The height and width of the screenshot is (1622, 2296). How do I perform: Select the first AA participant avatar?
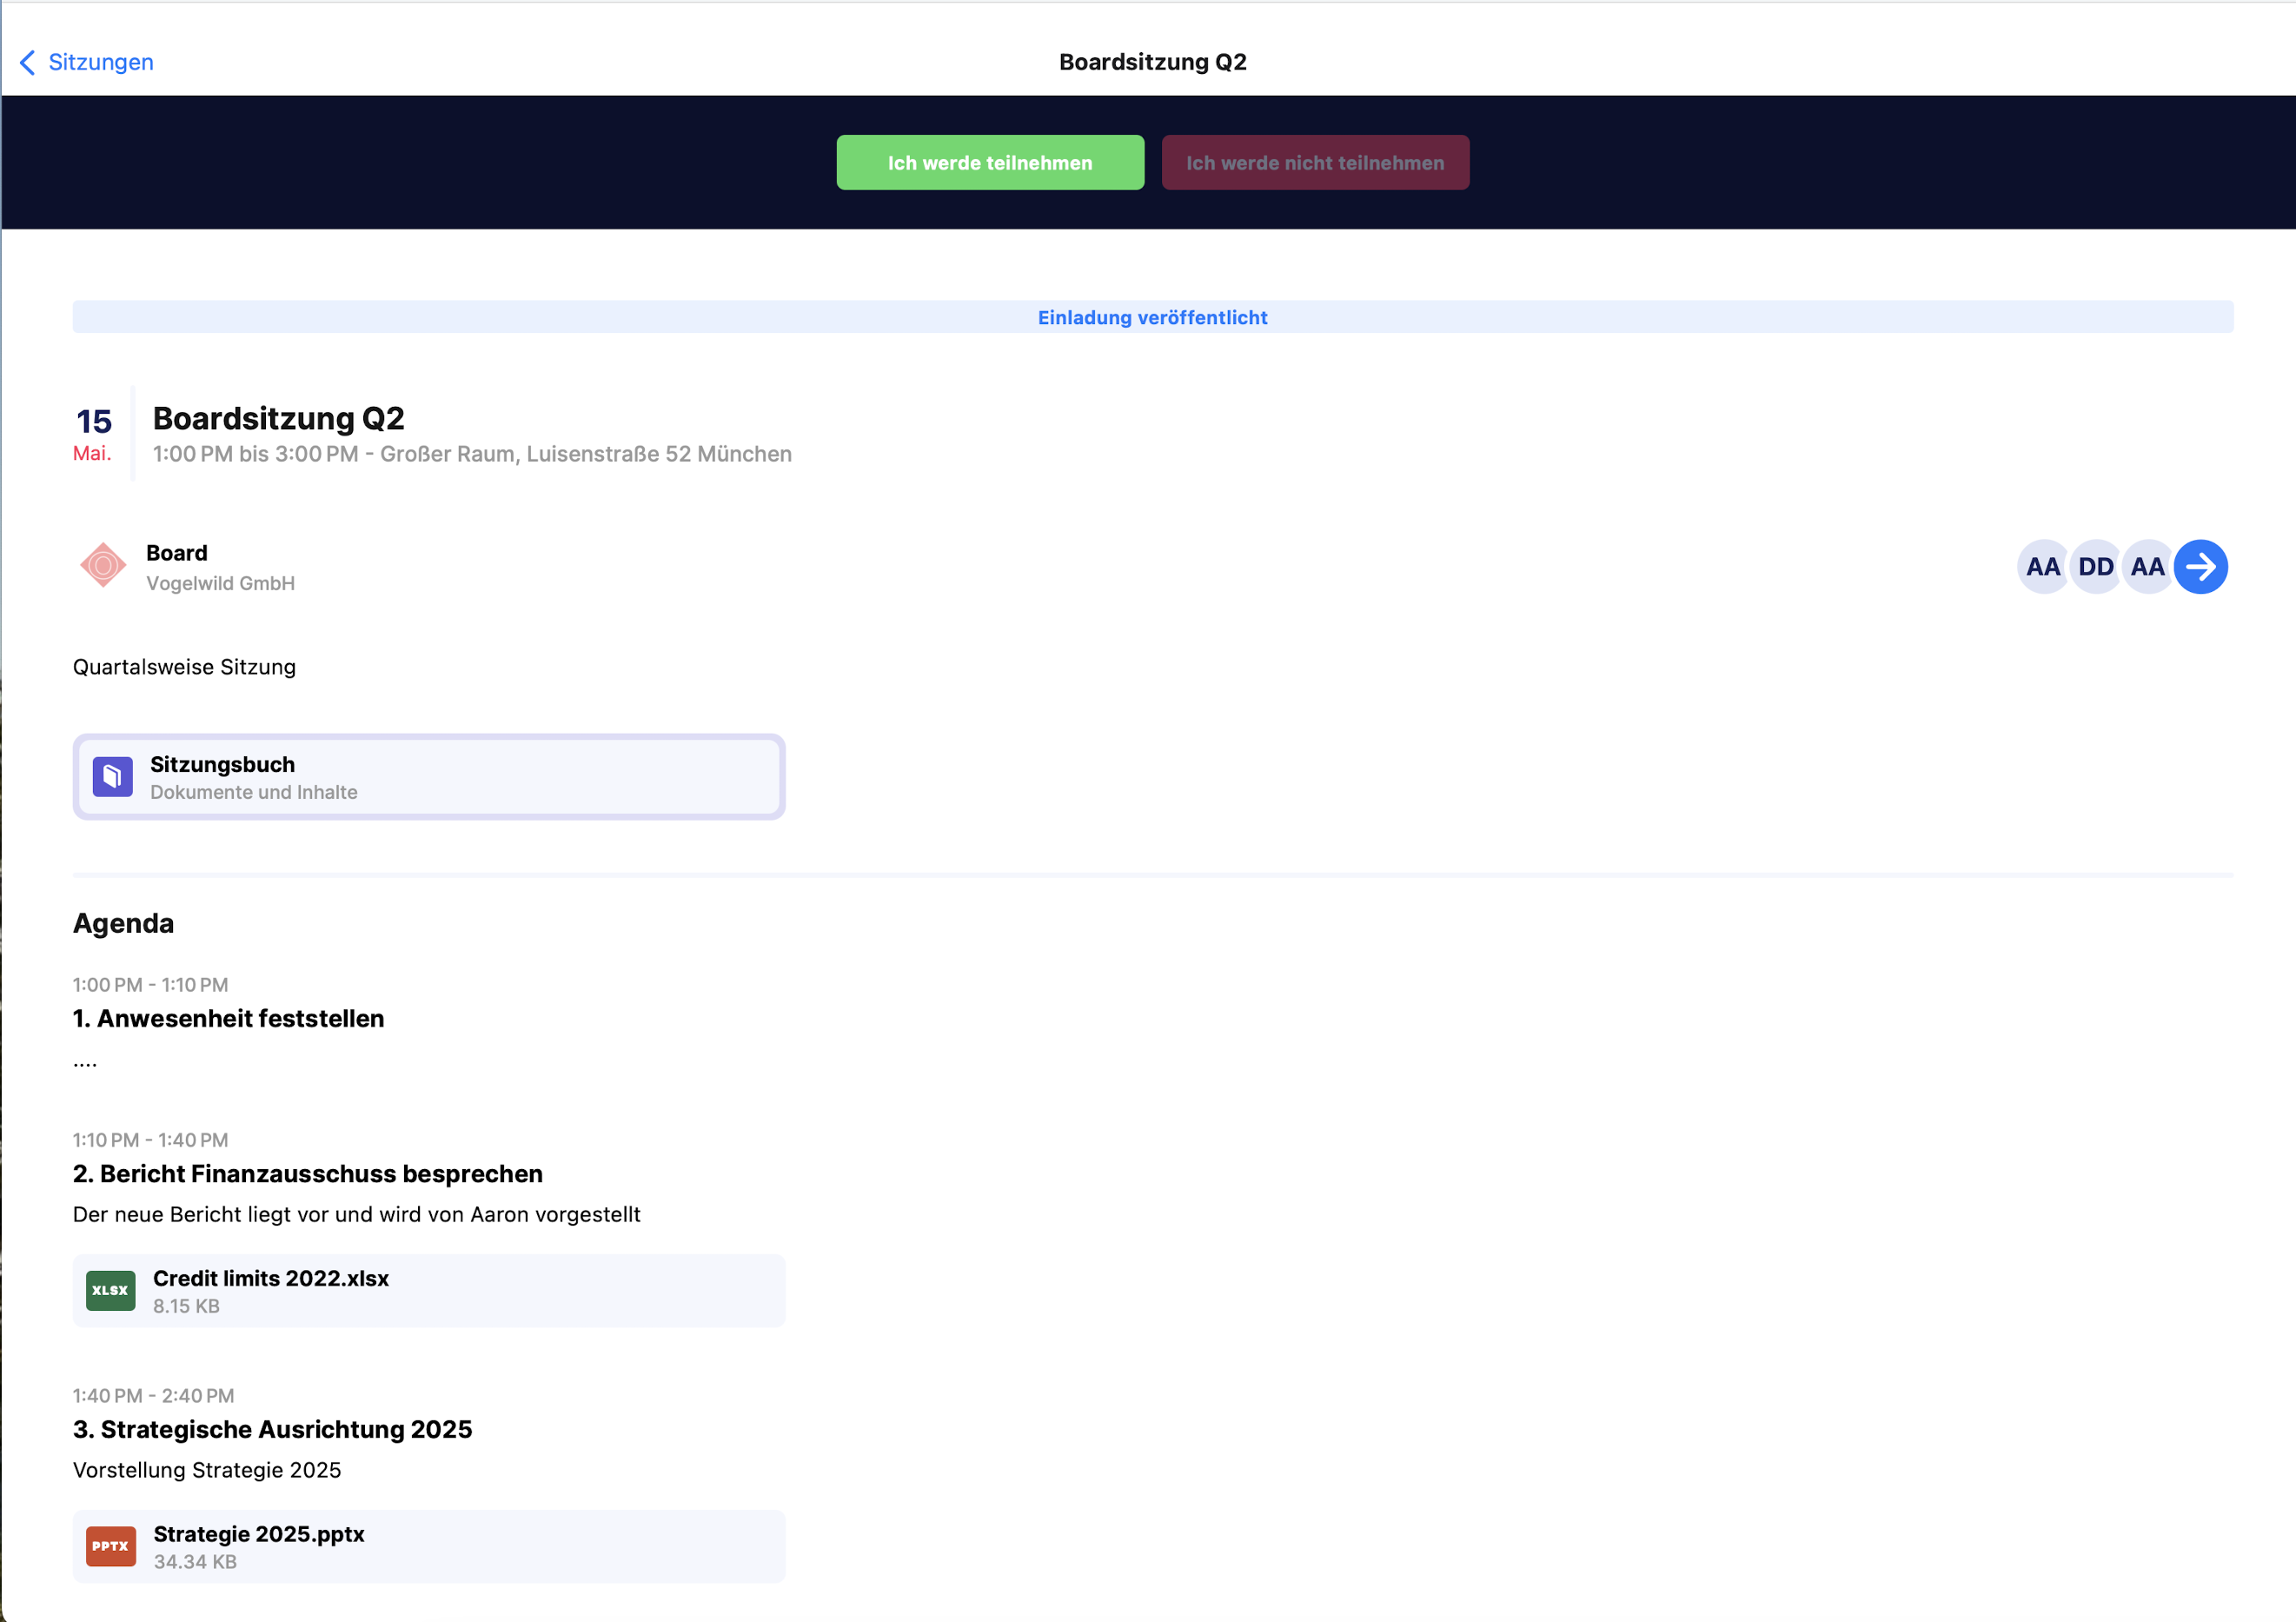coord(2043,567)
